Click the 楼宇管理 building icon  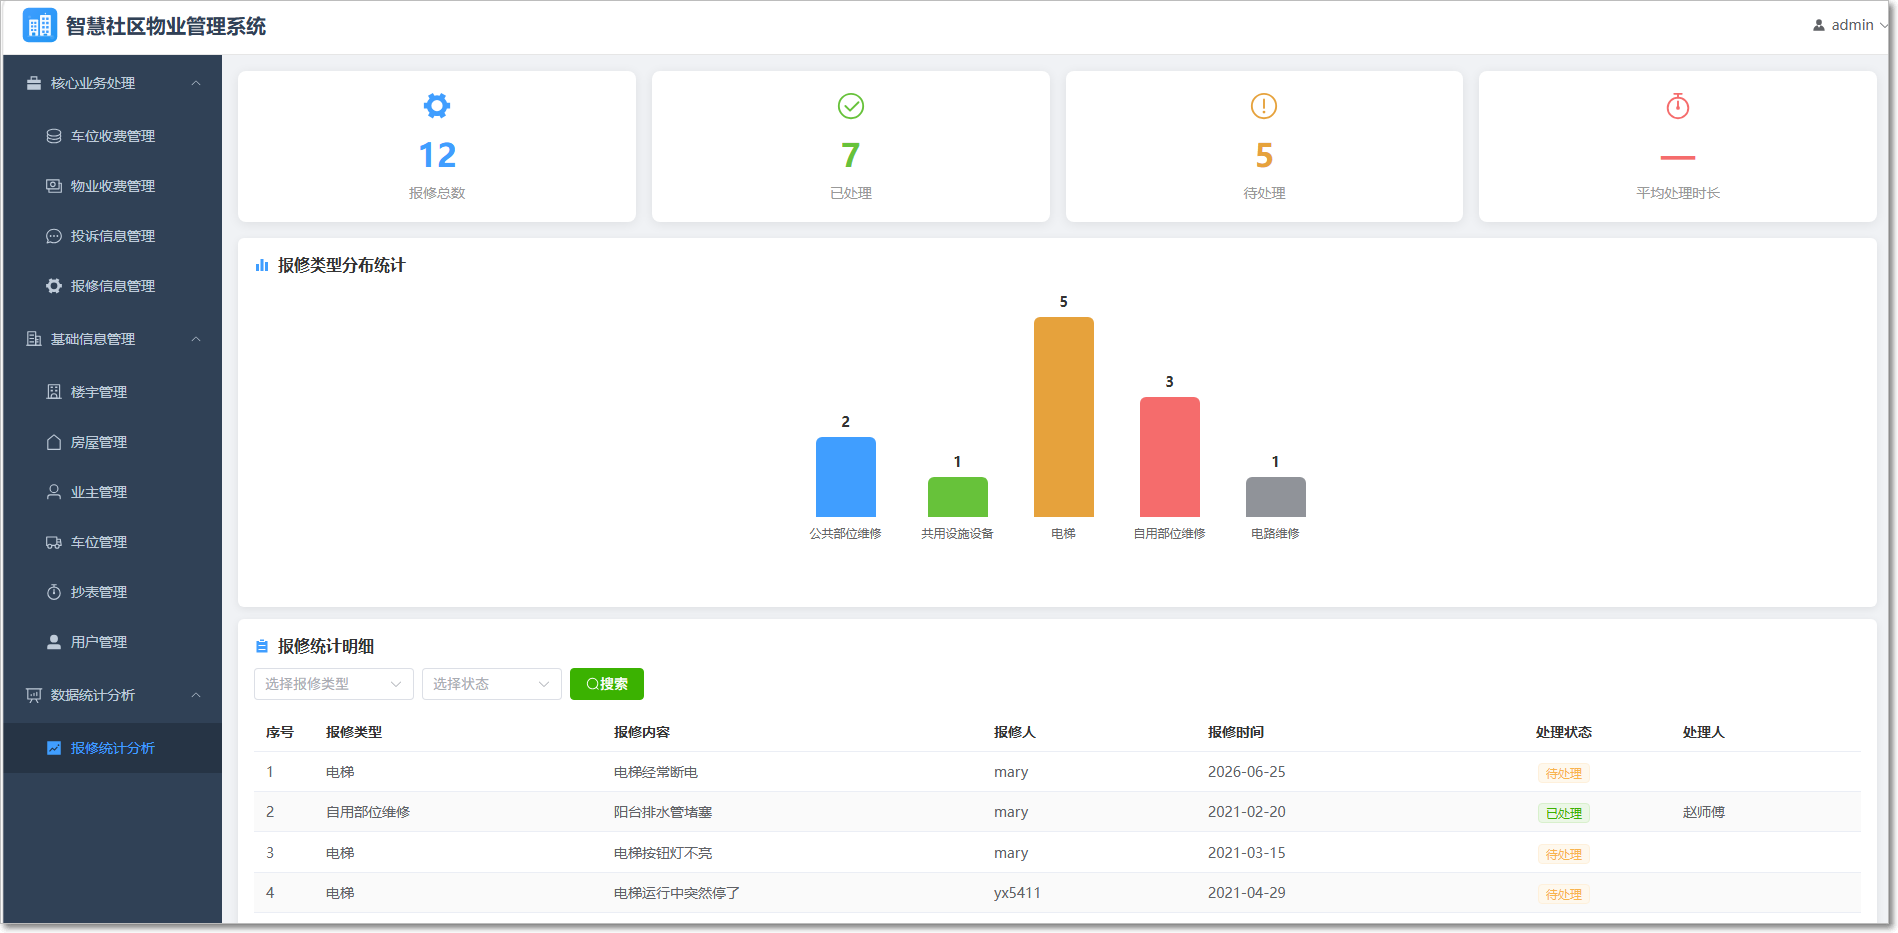54,392
